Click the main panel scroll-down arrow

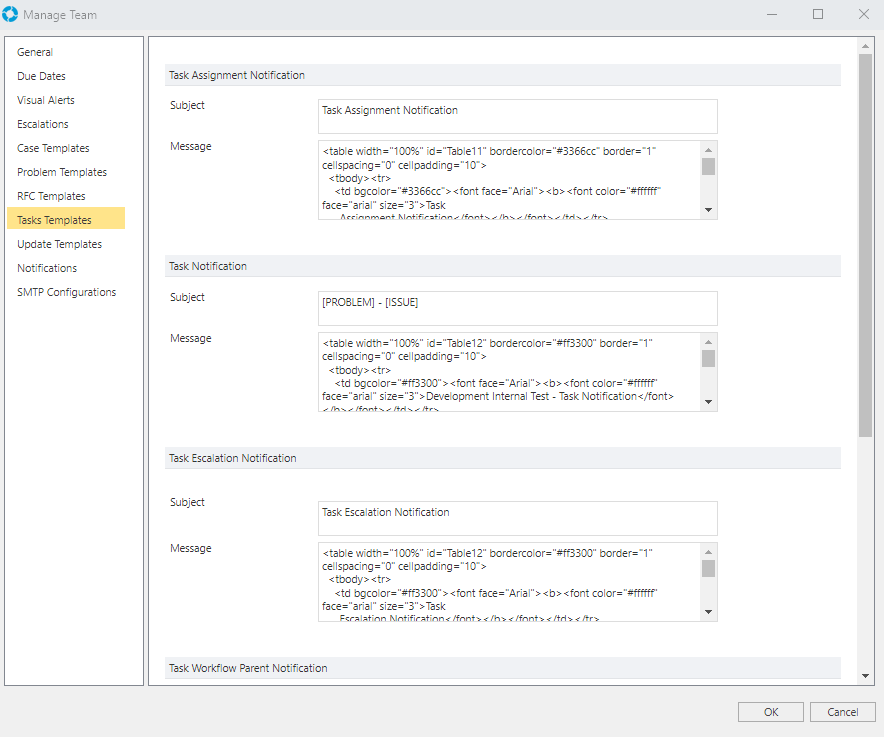click(865, 676)
